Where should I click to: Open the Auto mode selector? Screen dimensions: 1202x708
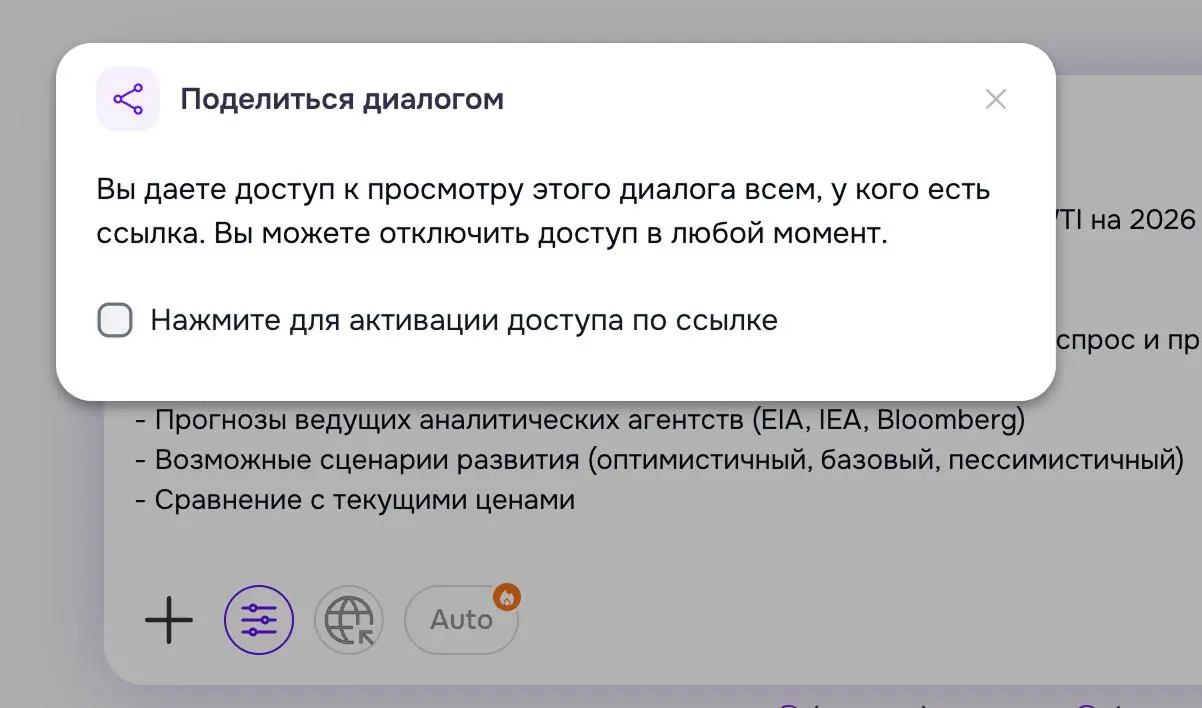461,620
